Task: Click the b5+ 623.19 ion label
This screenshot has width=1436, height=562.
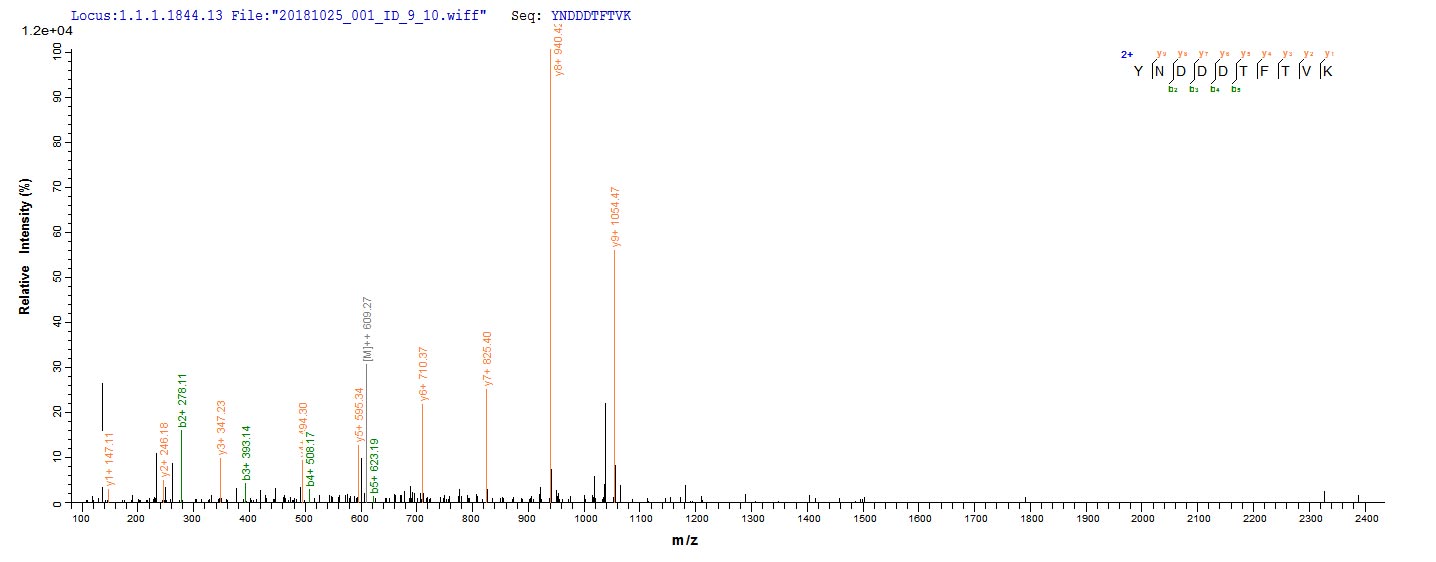Action: click(375, 466)
